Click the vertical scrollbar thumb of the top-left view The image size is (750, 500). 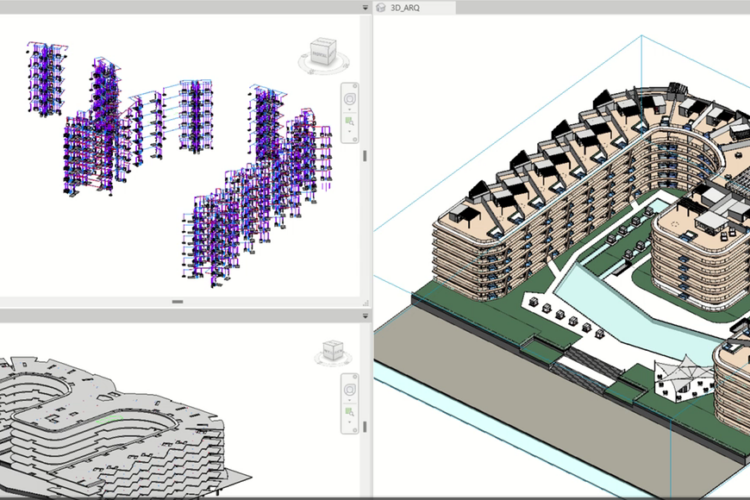click(x=364, y=157)
